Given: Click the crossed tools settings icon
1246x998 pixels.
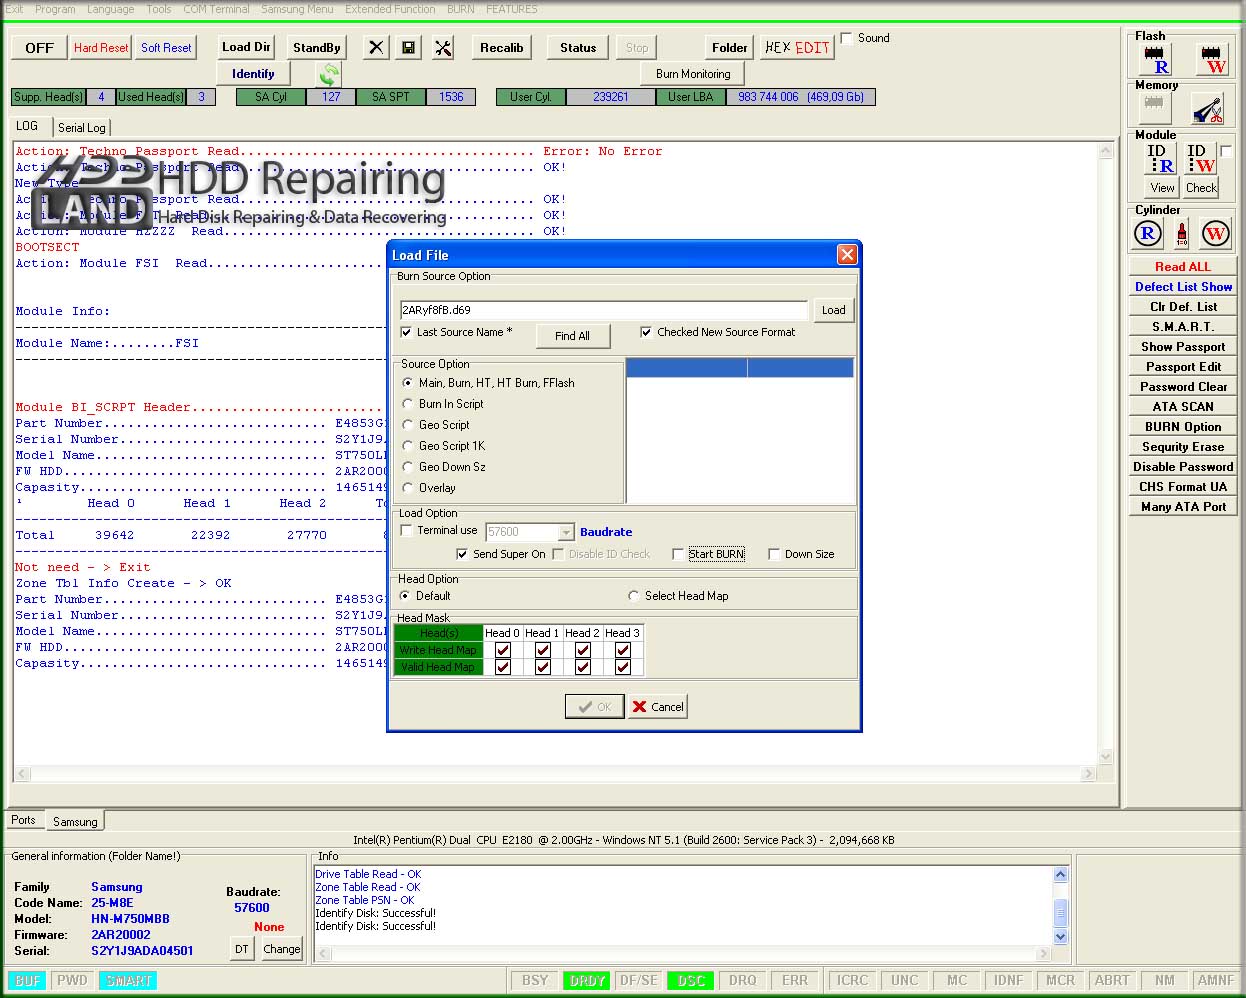Looking at the screenshot, I should tap(443, 48).
